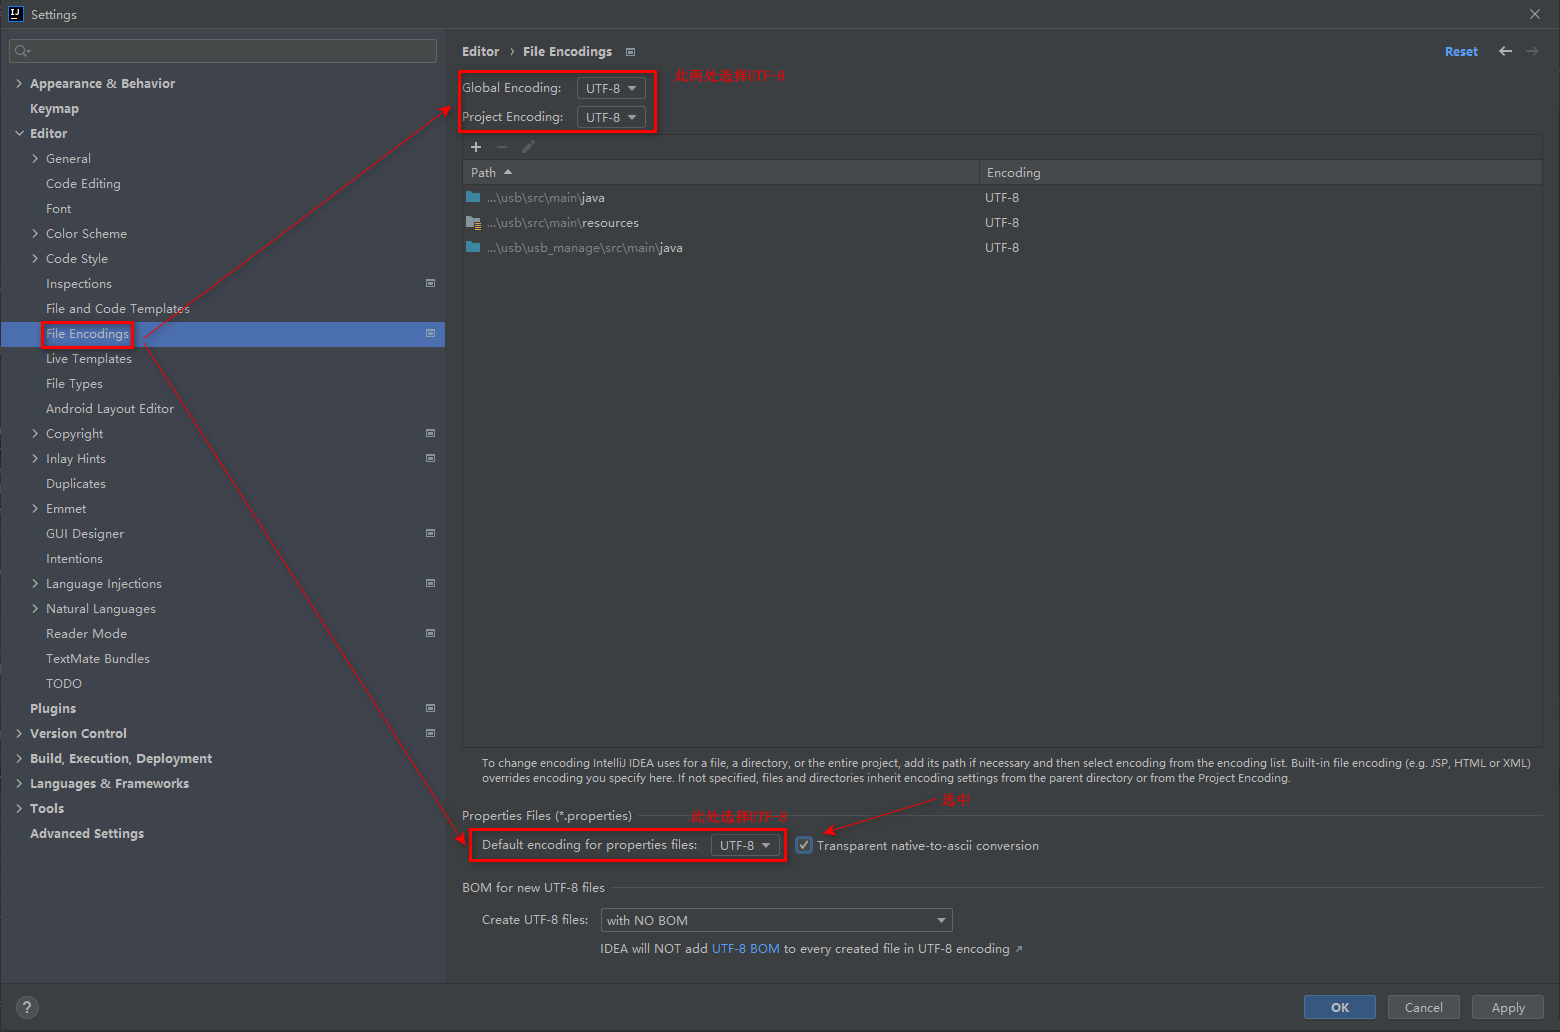Expand the Emmet node
The image size is (1560, 1032).
coord(35,508)
